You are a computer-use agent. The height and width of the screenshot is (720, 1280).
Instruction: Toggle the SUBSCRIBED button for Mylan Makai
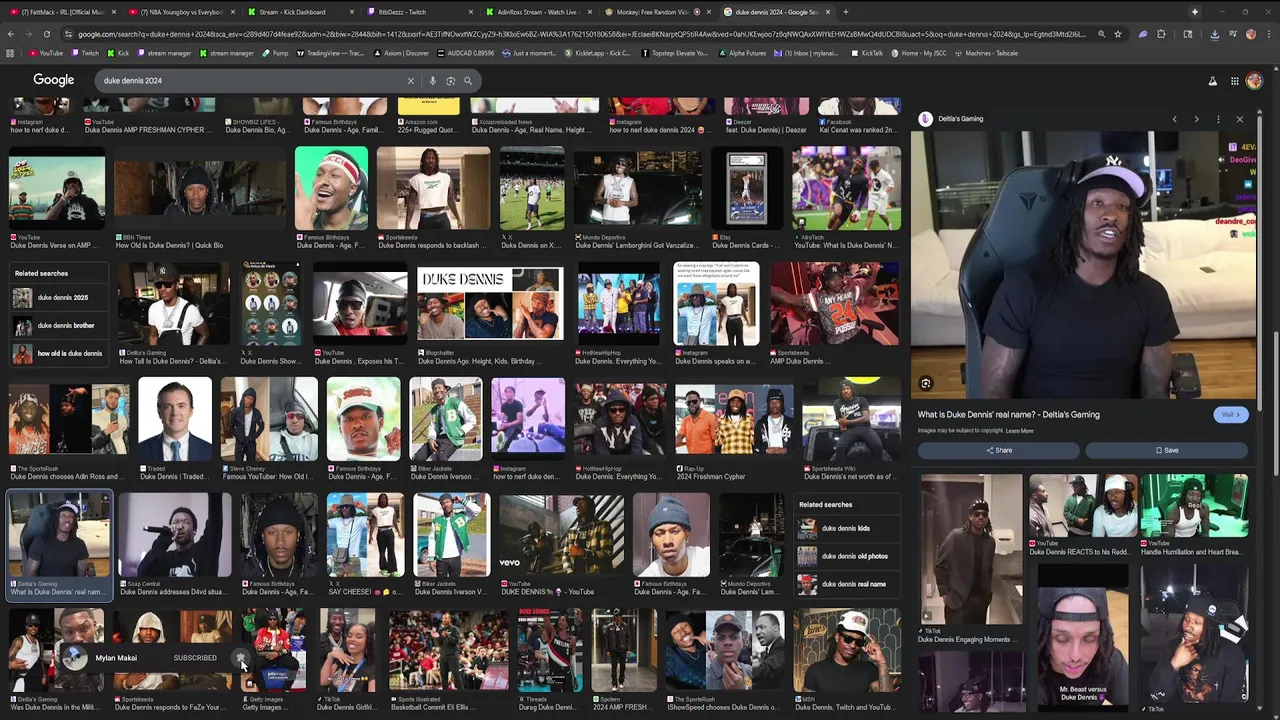click(195, 658)
